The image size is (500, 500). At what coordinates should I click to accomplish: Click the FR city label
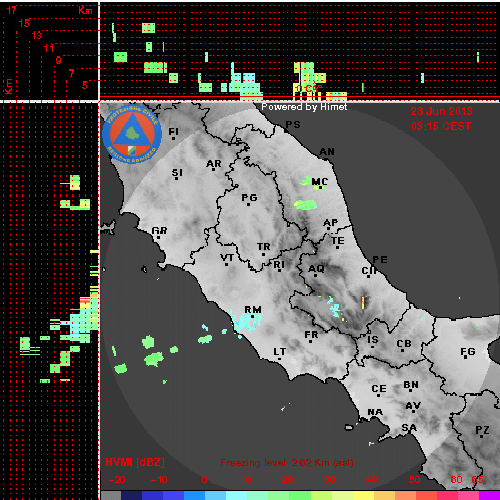click(311, 334)
